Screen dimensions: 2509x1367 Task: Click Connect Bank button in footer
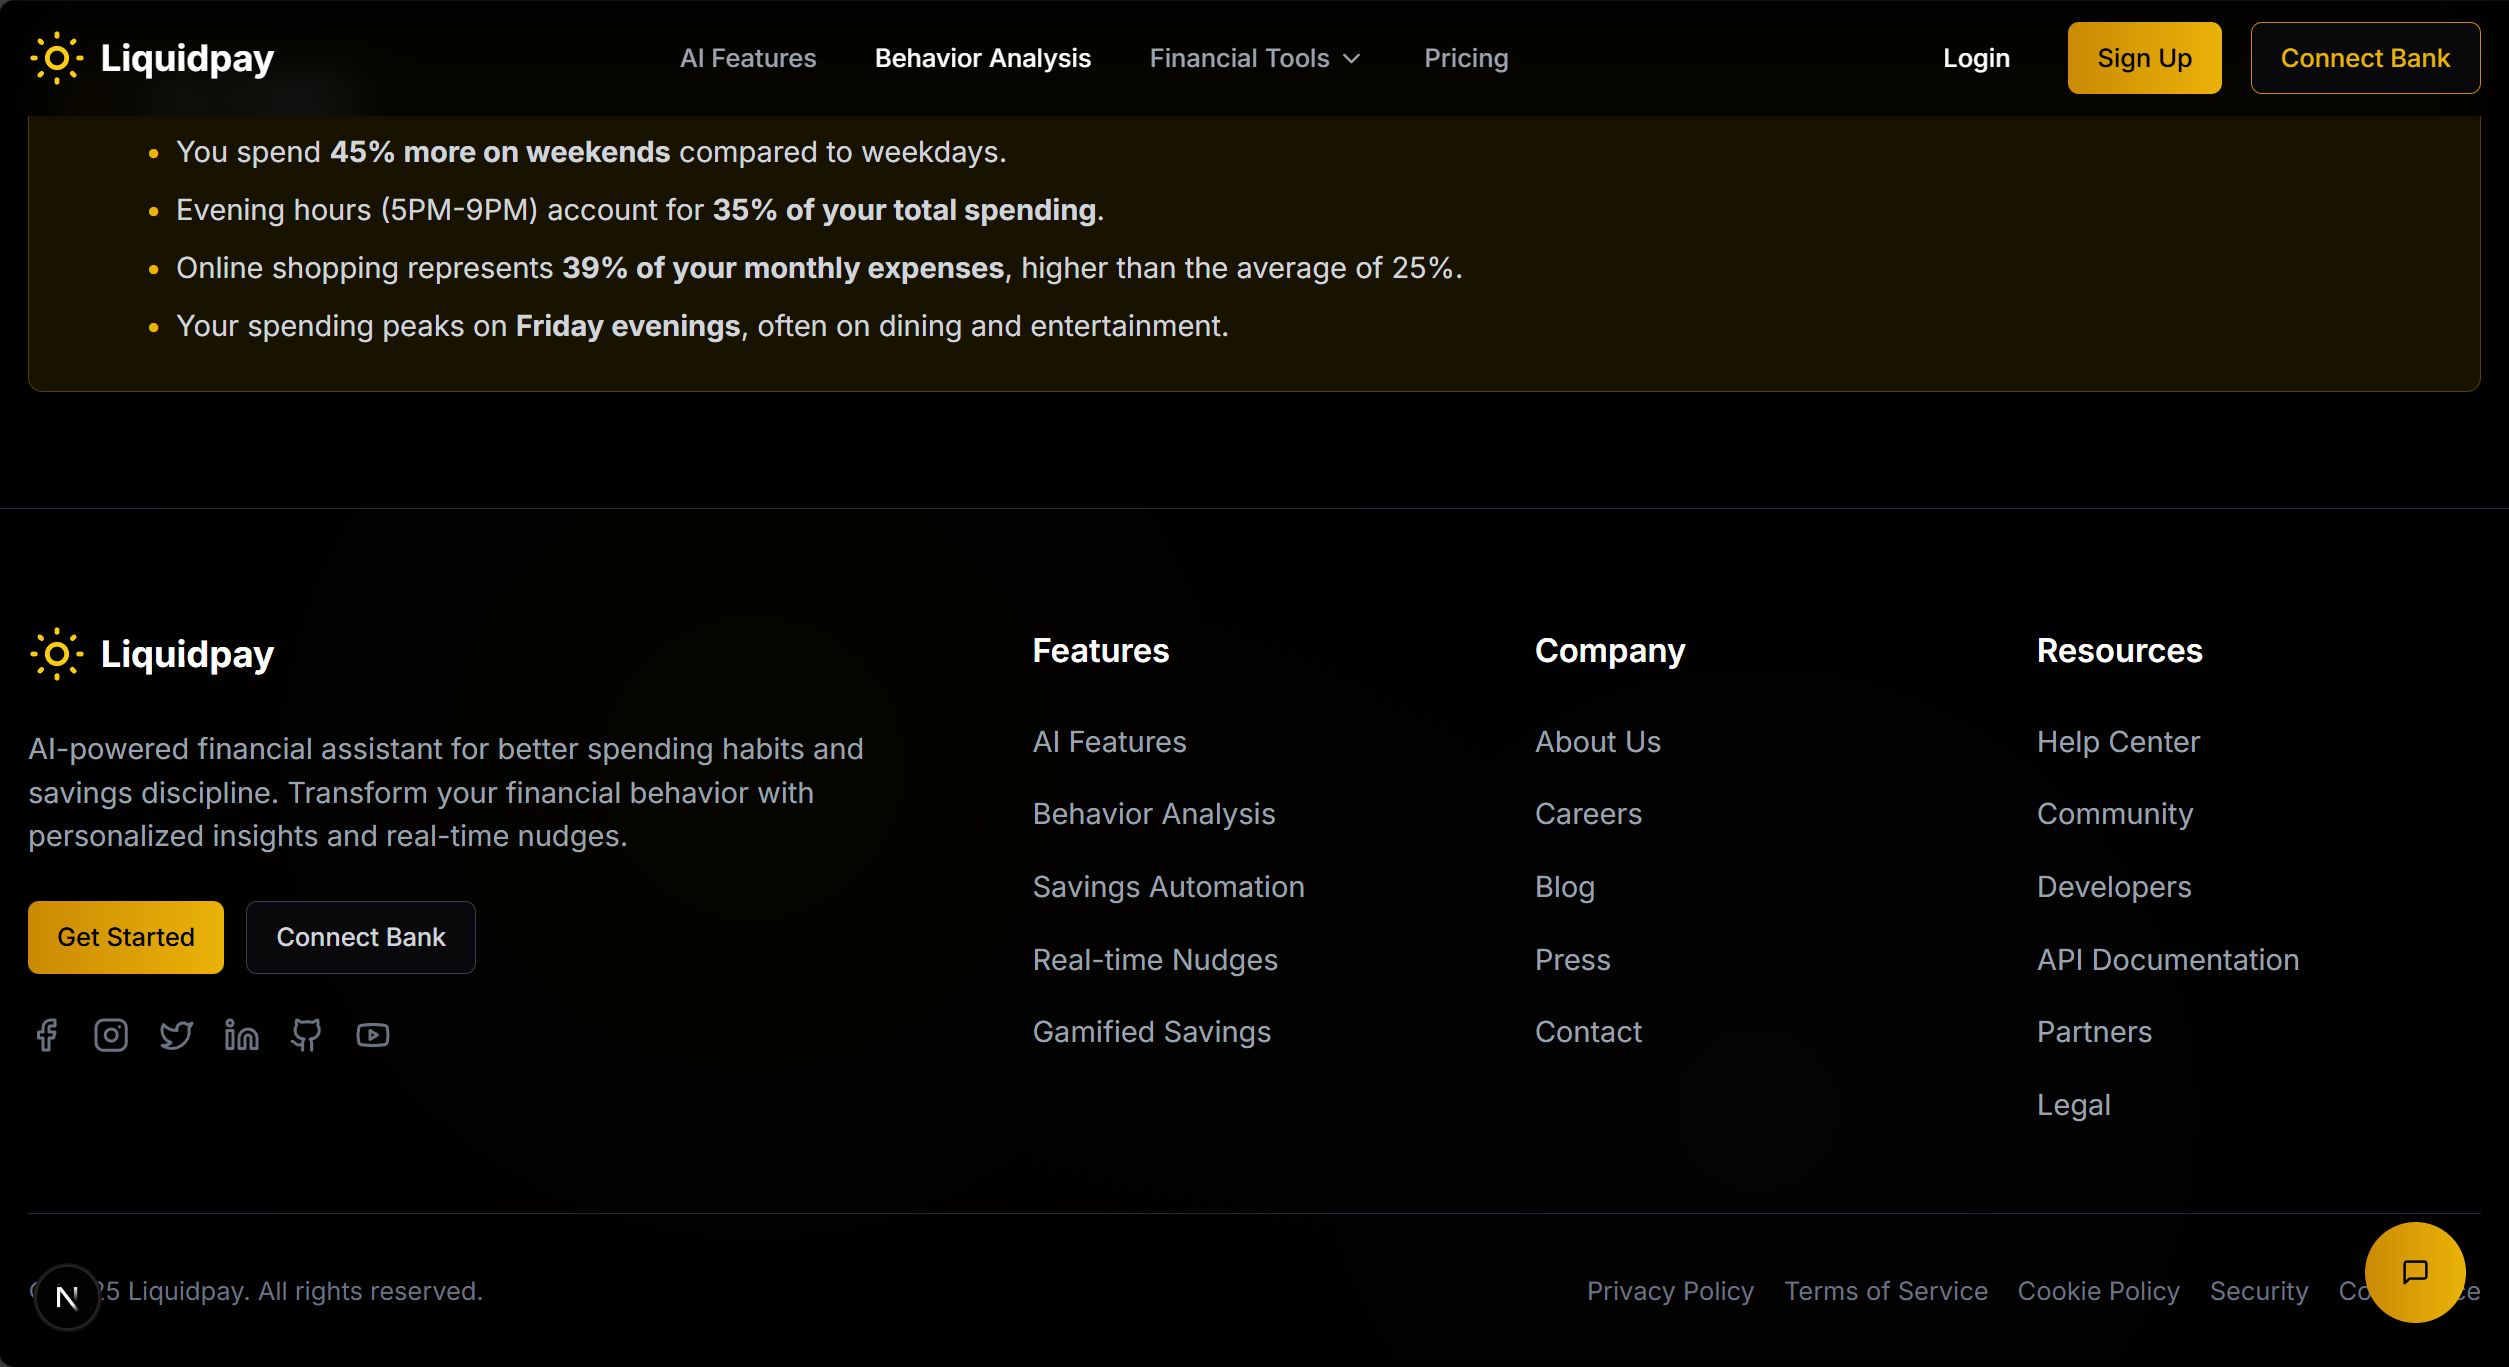click(x=360, y=937)
